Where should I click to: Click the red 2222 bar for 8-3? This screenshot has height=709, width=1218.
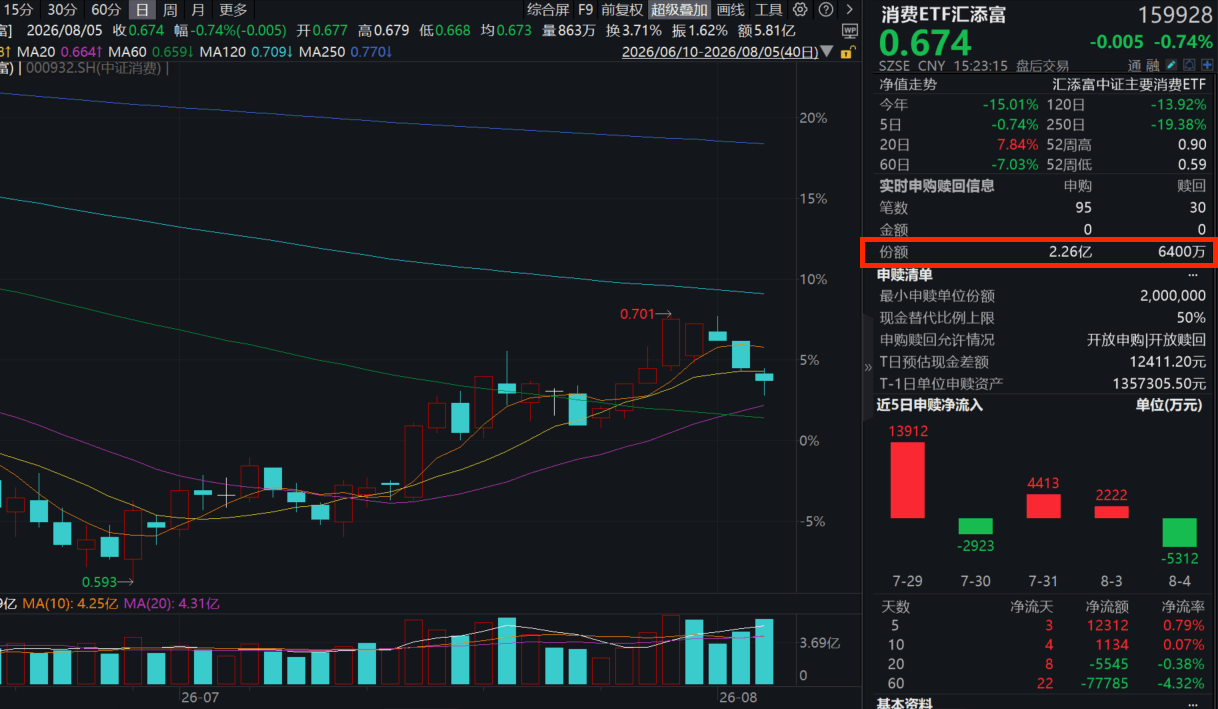click(1111, 512)
